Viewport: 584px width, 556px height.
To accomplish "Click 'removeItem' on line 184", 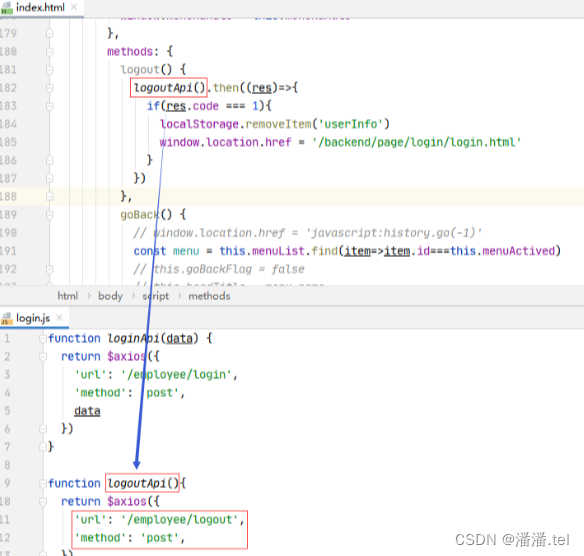I will tap(278, 124).
